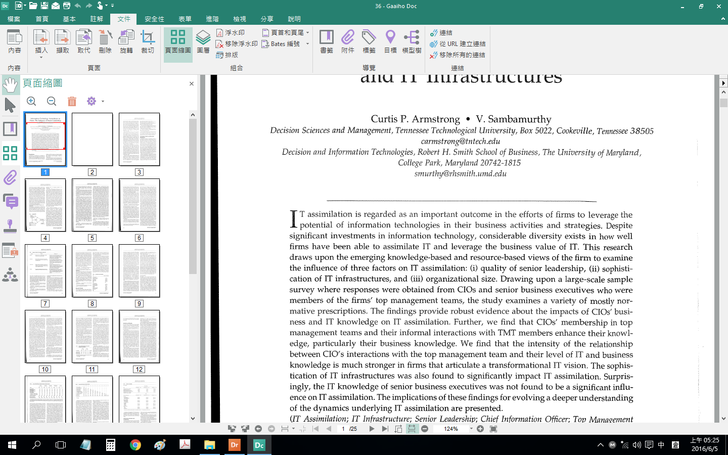The height and width of the screenshot is (455, 728).
Task: Toggle the bookmark panel in left sidebar
Action: point(10,129)
